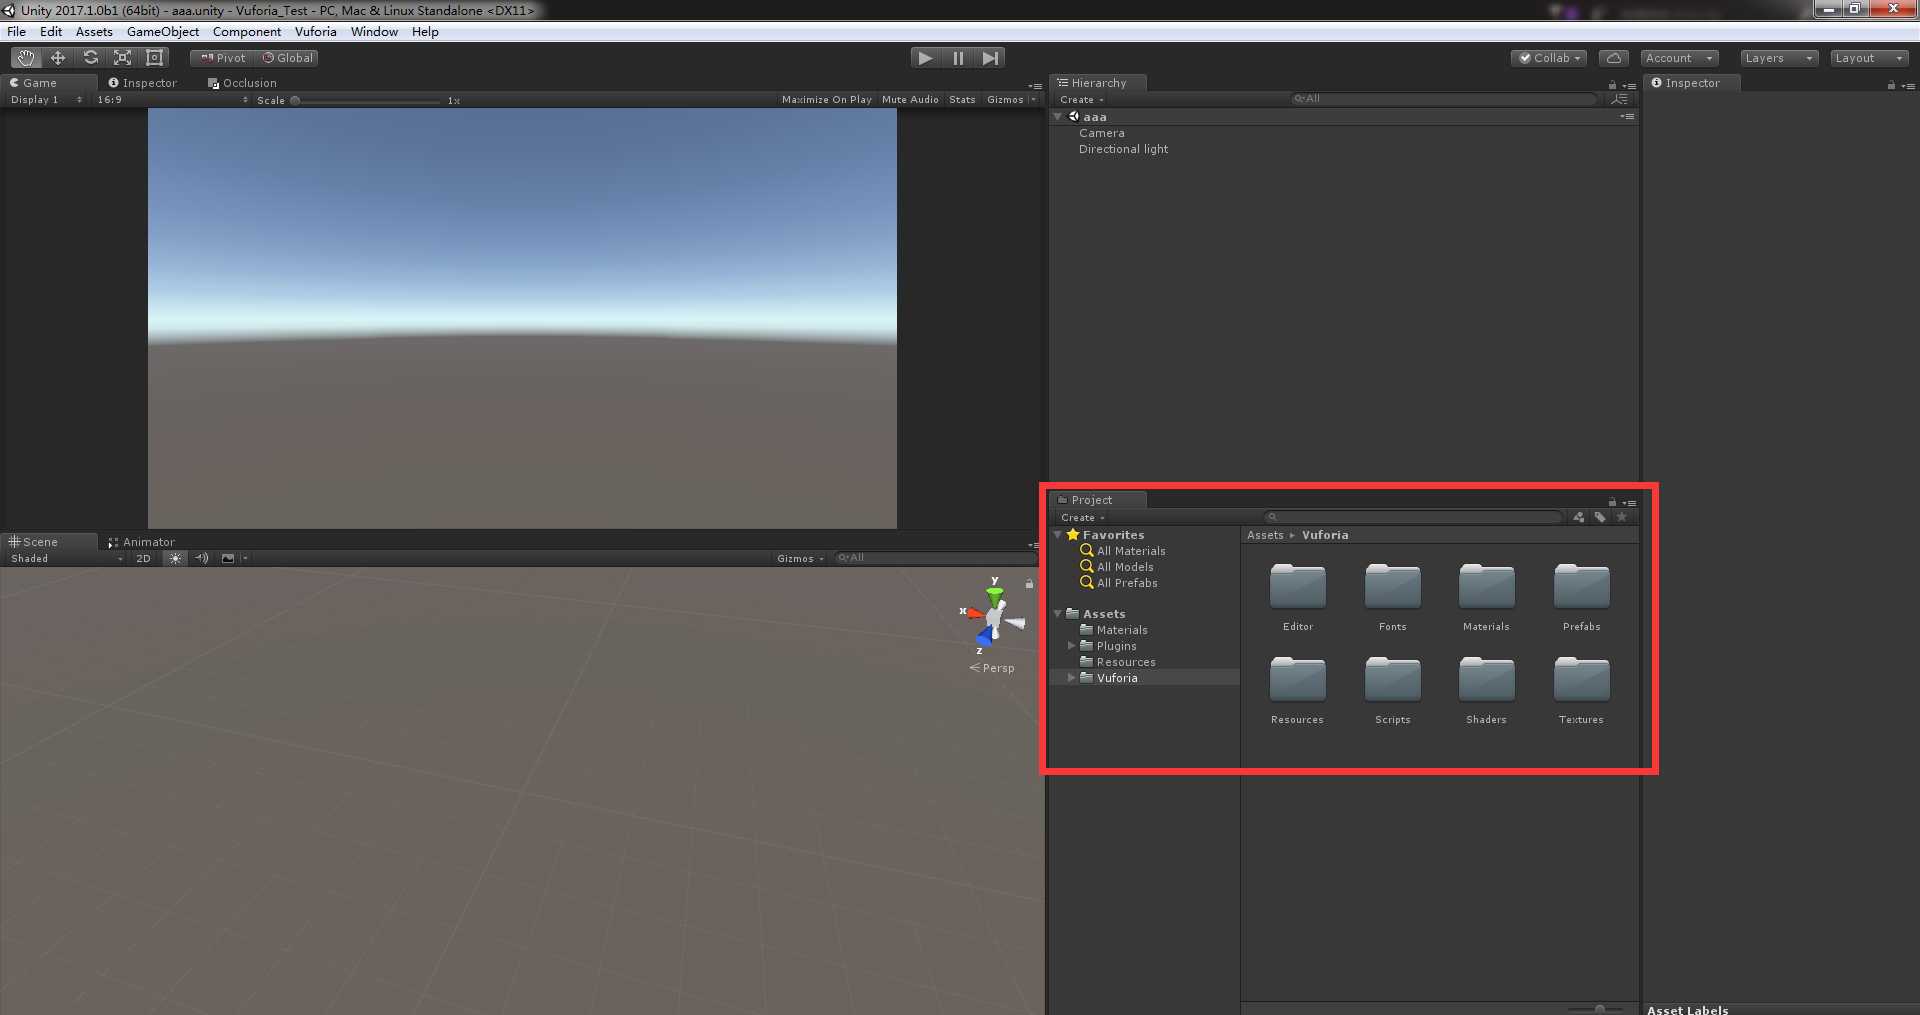The height and width of the screenshot is (1015, 1920).
Task: Toggle Global handle rotation
Action: [x=288, y=58]
